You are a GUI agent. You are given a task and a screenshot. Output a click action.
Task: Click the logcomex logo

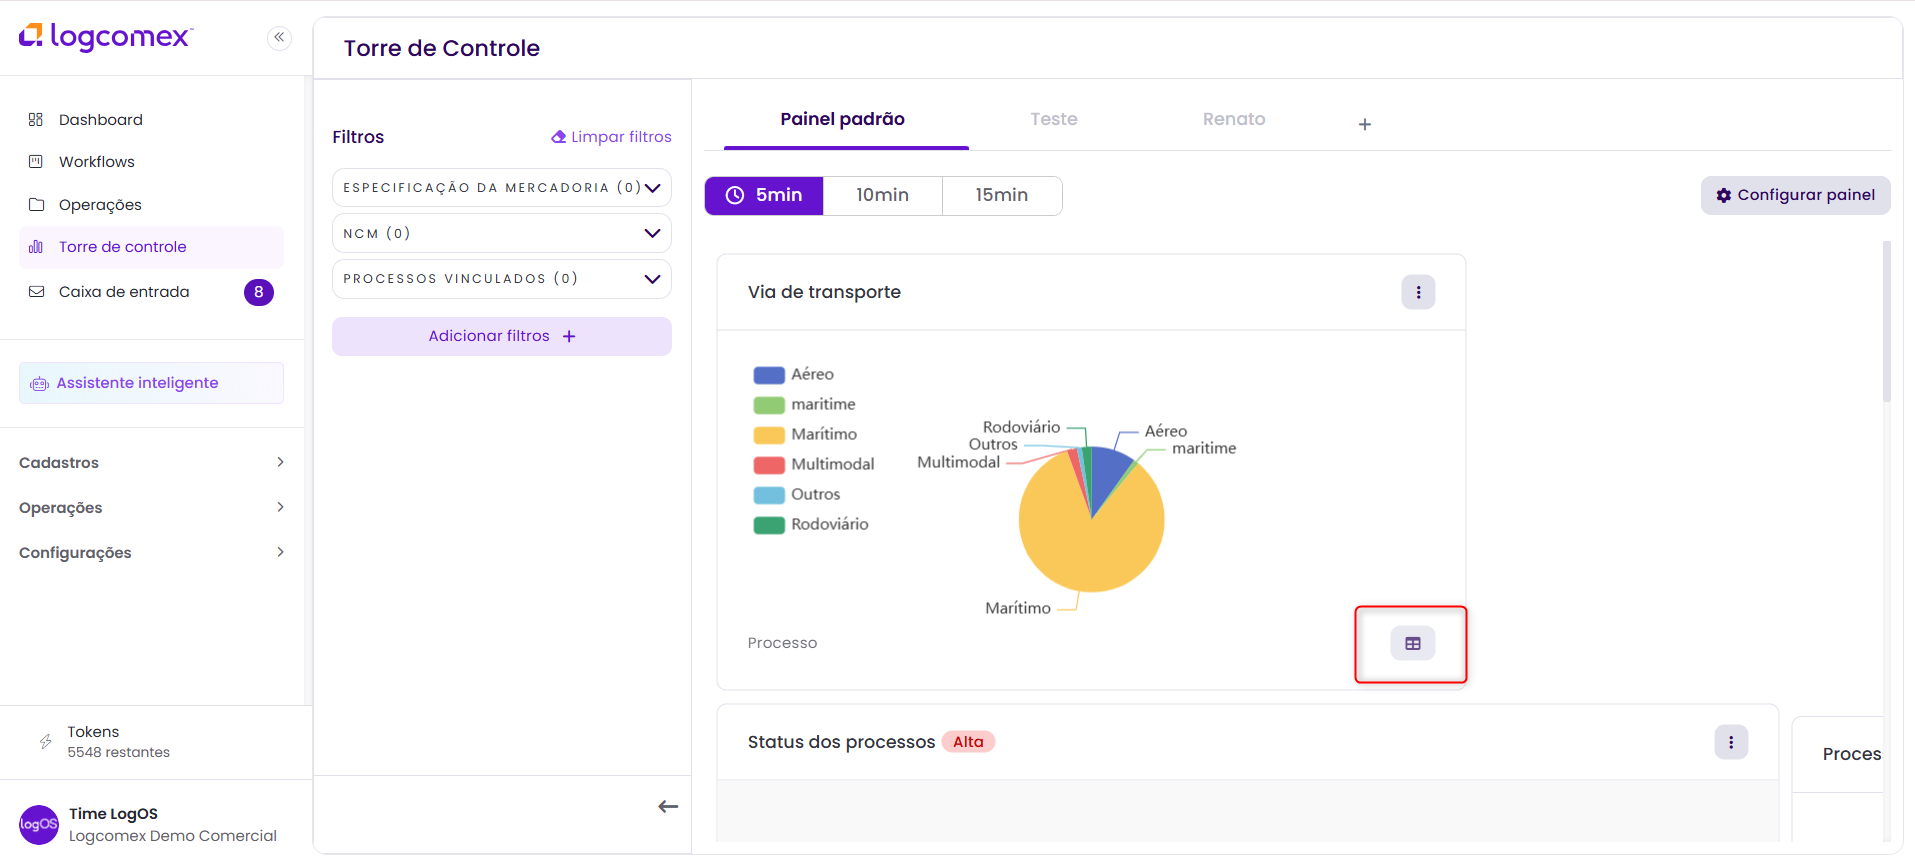[105, 37]
